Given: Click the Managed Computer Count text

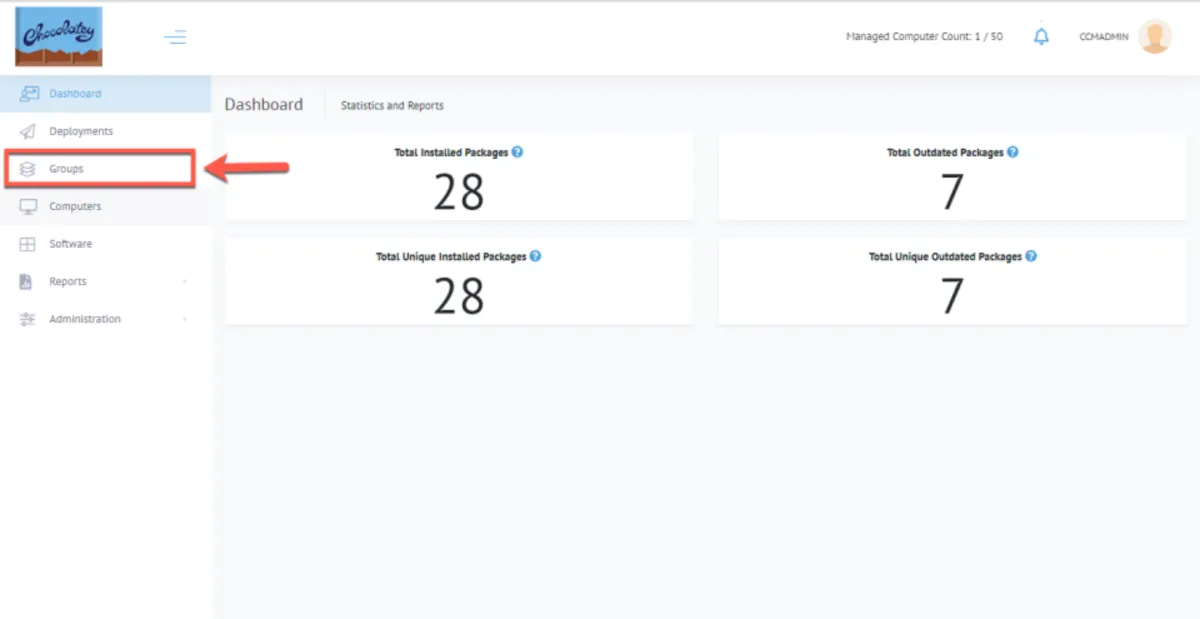Looking at the screenshot, I should point(924,37).
